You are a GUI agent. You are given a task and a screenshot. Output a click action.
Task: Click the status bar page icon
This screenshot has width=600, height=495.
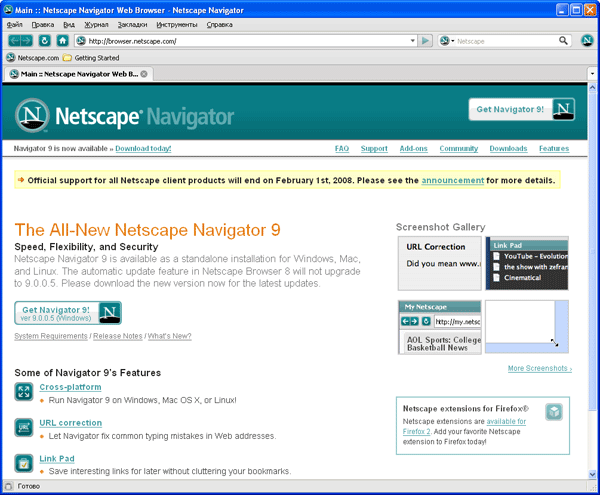tap(8, 486)
